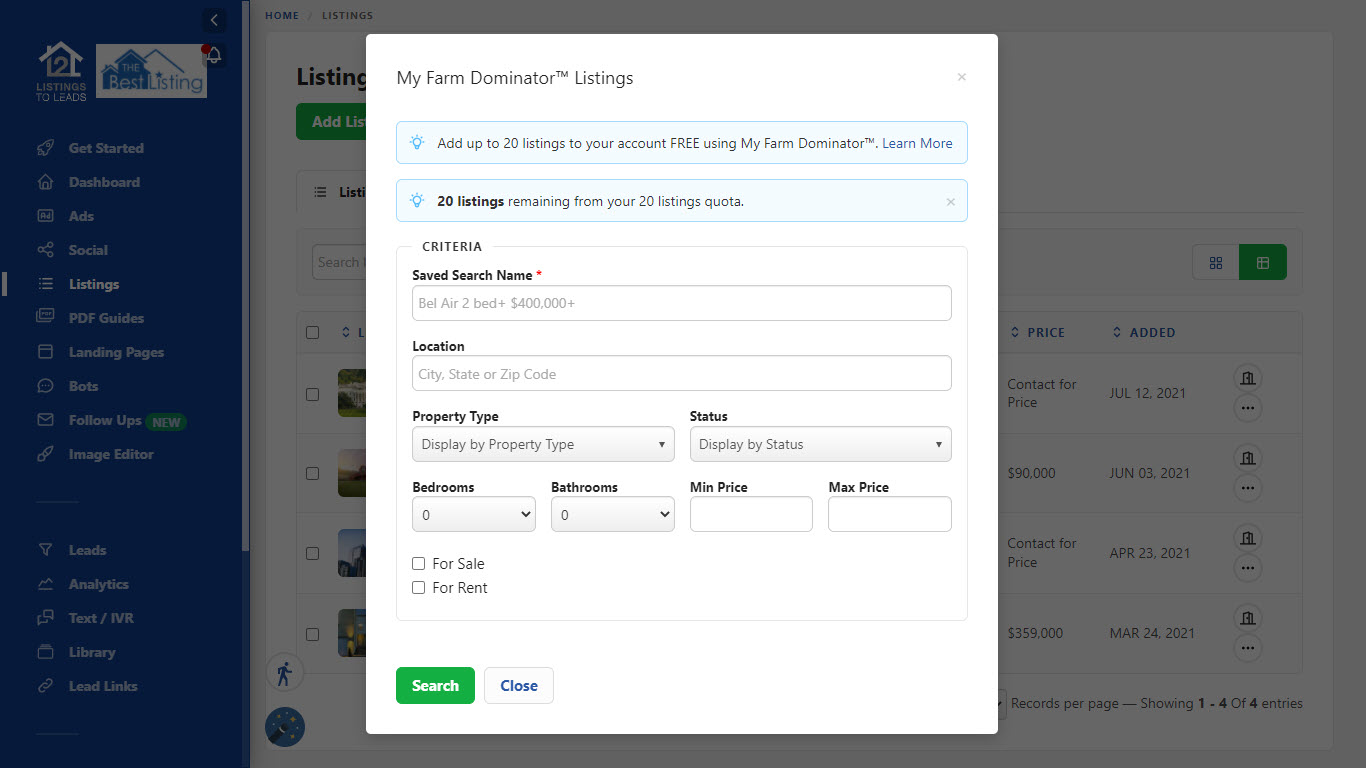Click the magic wand floating icon

coord(284,727)
